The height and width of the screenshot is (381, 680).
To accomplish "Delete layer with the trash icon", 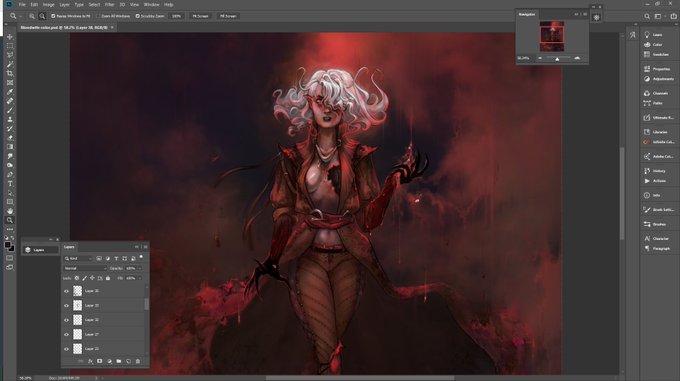I will 138,361.
